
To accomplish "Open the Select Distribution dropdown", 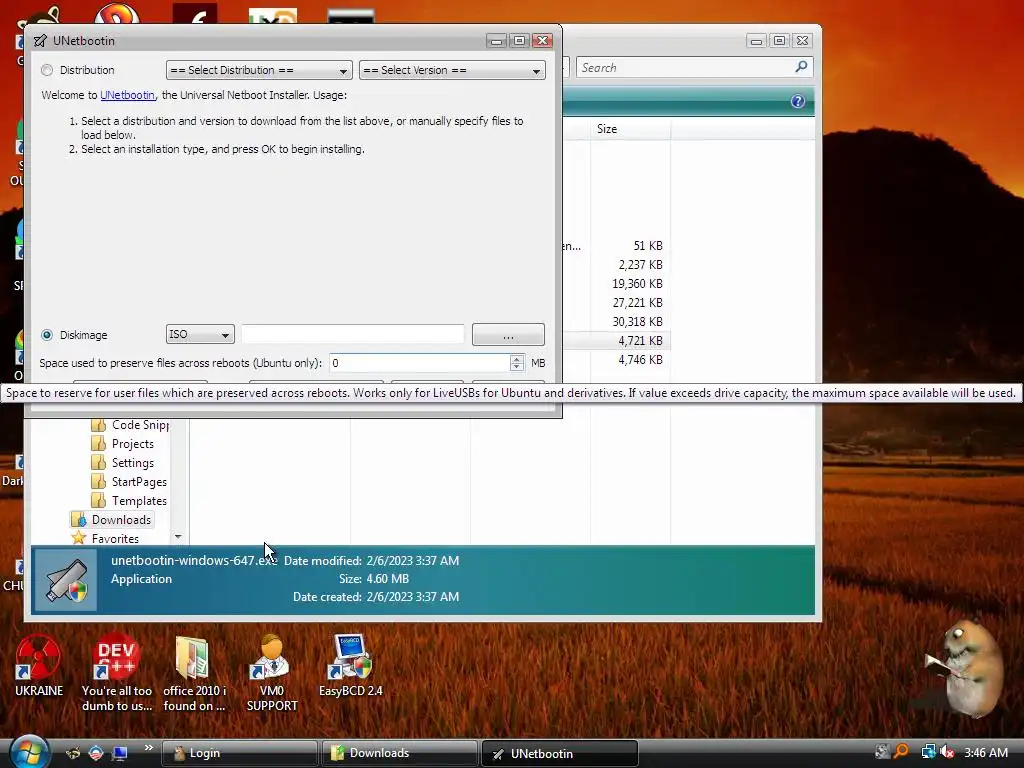I will [x=259, y=70].
